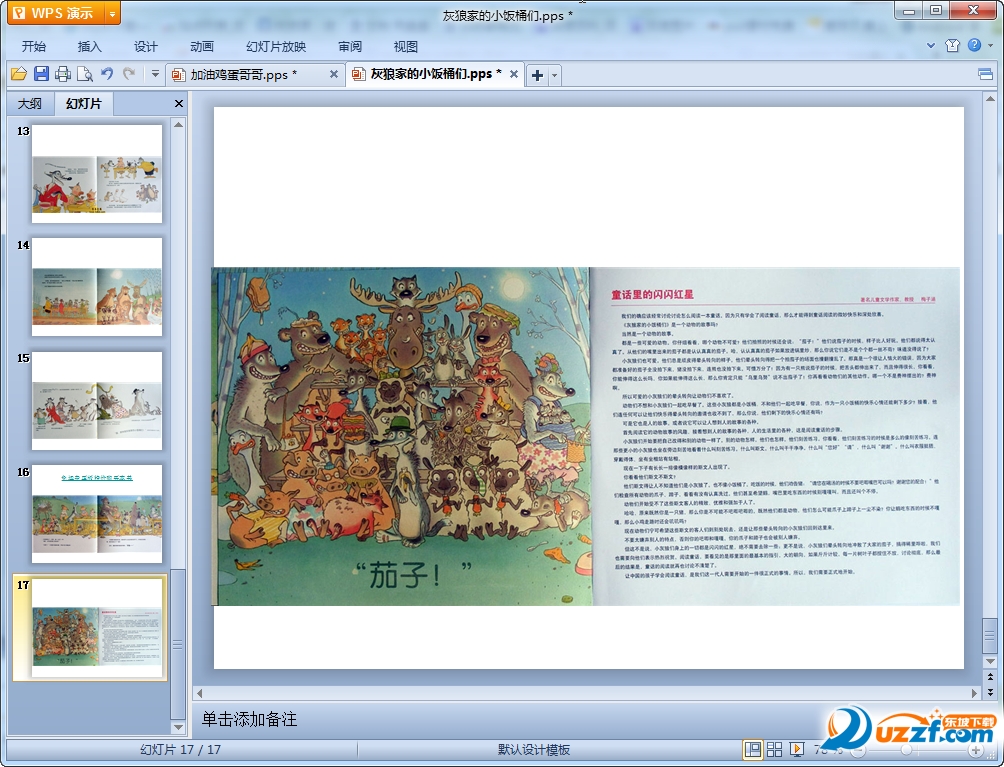Expand the dropdown arrow next to help
The image size is (1004, 767).
pos(989,46)
